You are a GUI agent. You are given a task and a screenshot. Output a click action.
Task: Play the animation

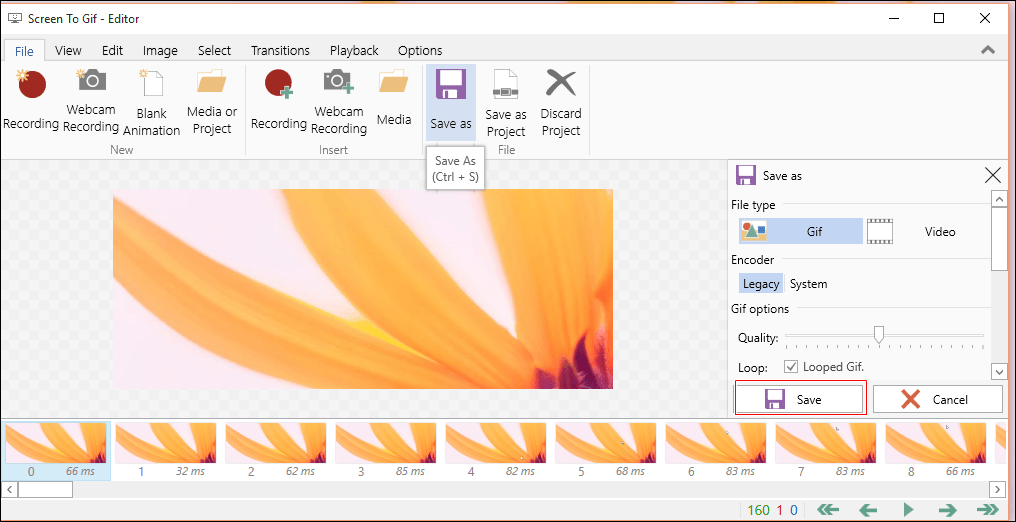click(x=908, y=510)
